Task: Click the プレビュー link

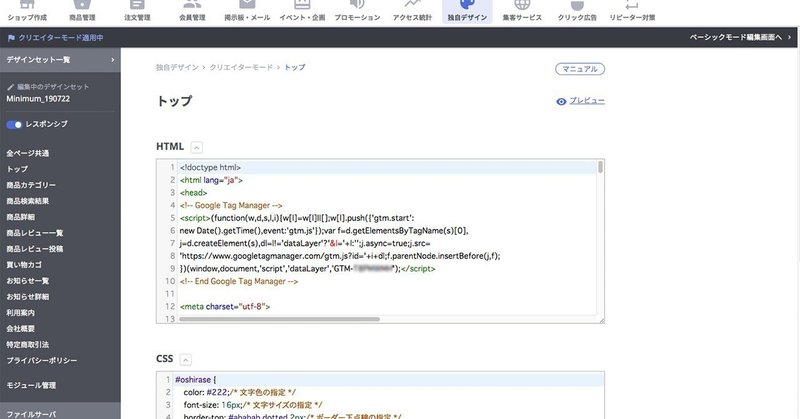Action: coord(587,101)
